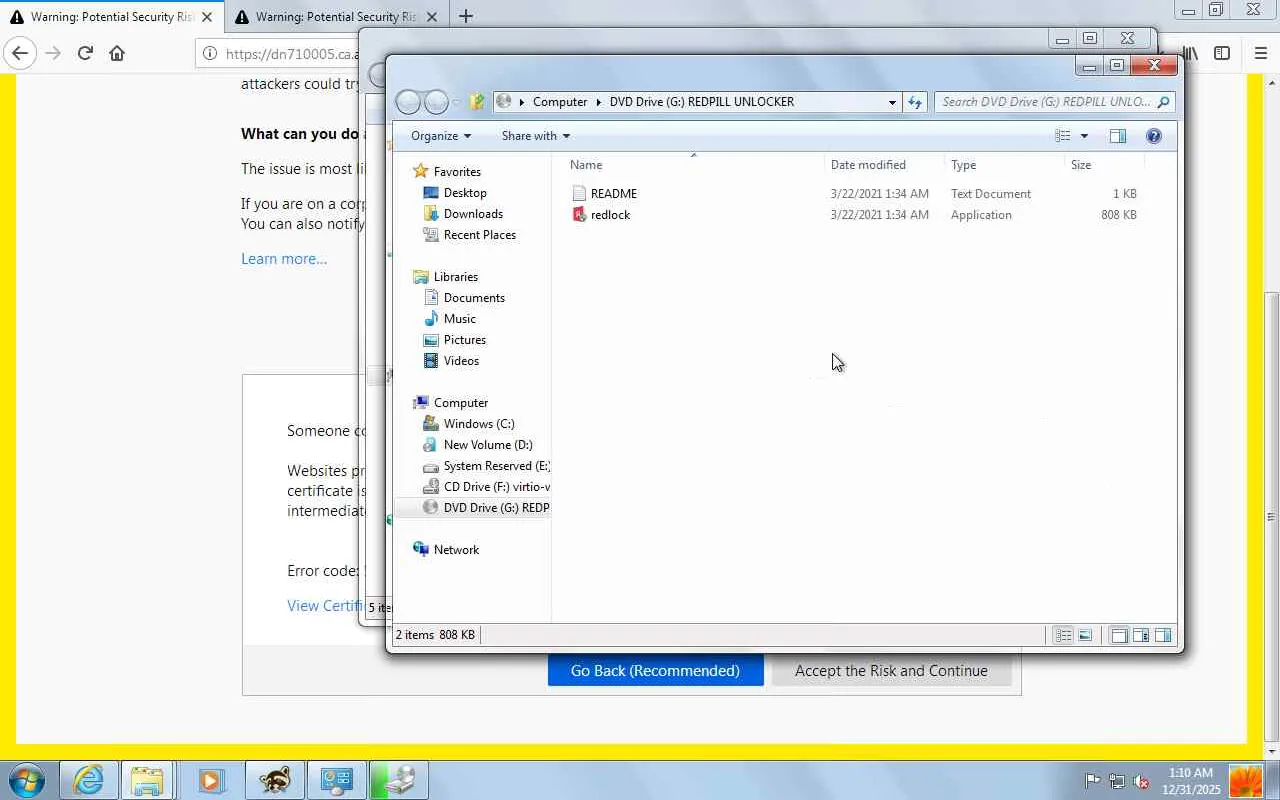This screenshot has width=1280, height=800.
Task: Open the Pictures library
Action: tap(465, 340)
